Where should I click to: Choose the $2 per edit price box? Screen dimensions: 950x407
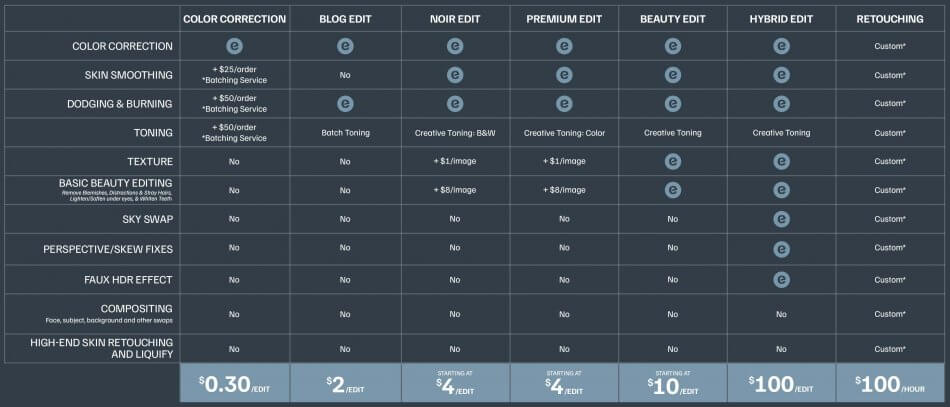click(345, 384)
